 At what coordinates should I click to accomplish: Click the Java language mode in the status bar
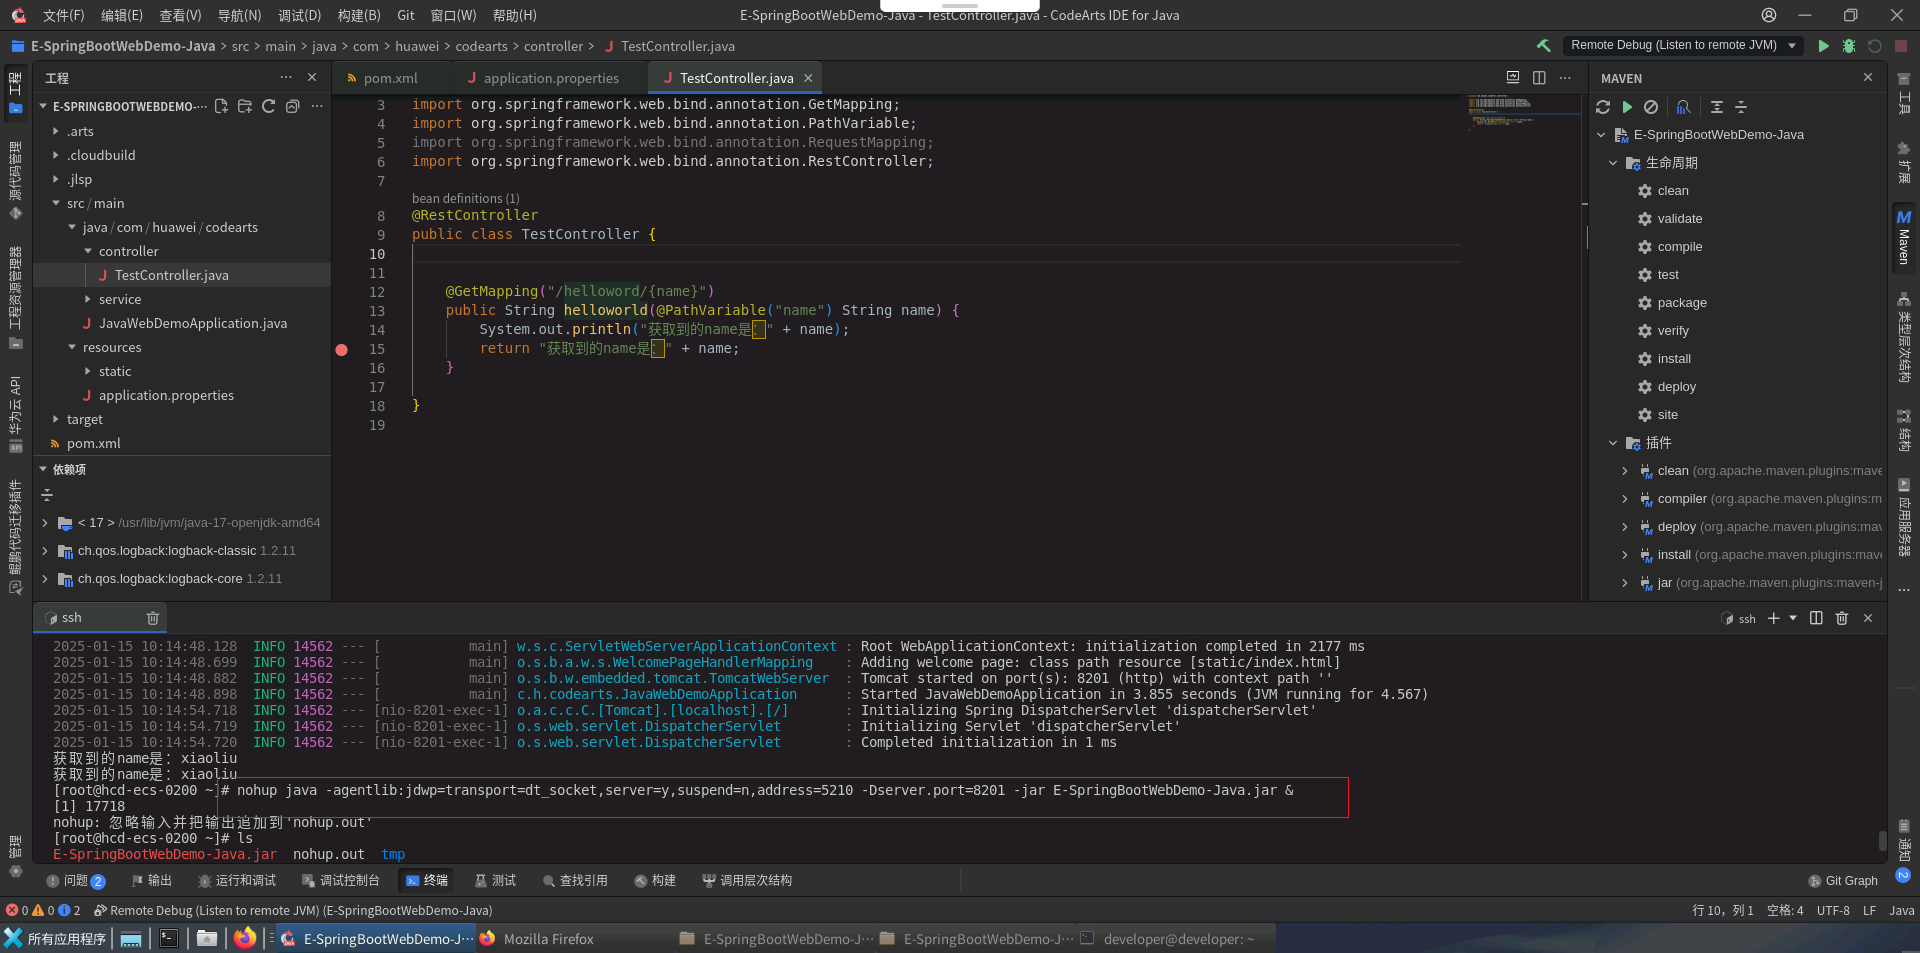pyautogui.click(x=1902, y=911)
